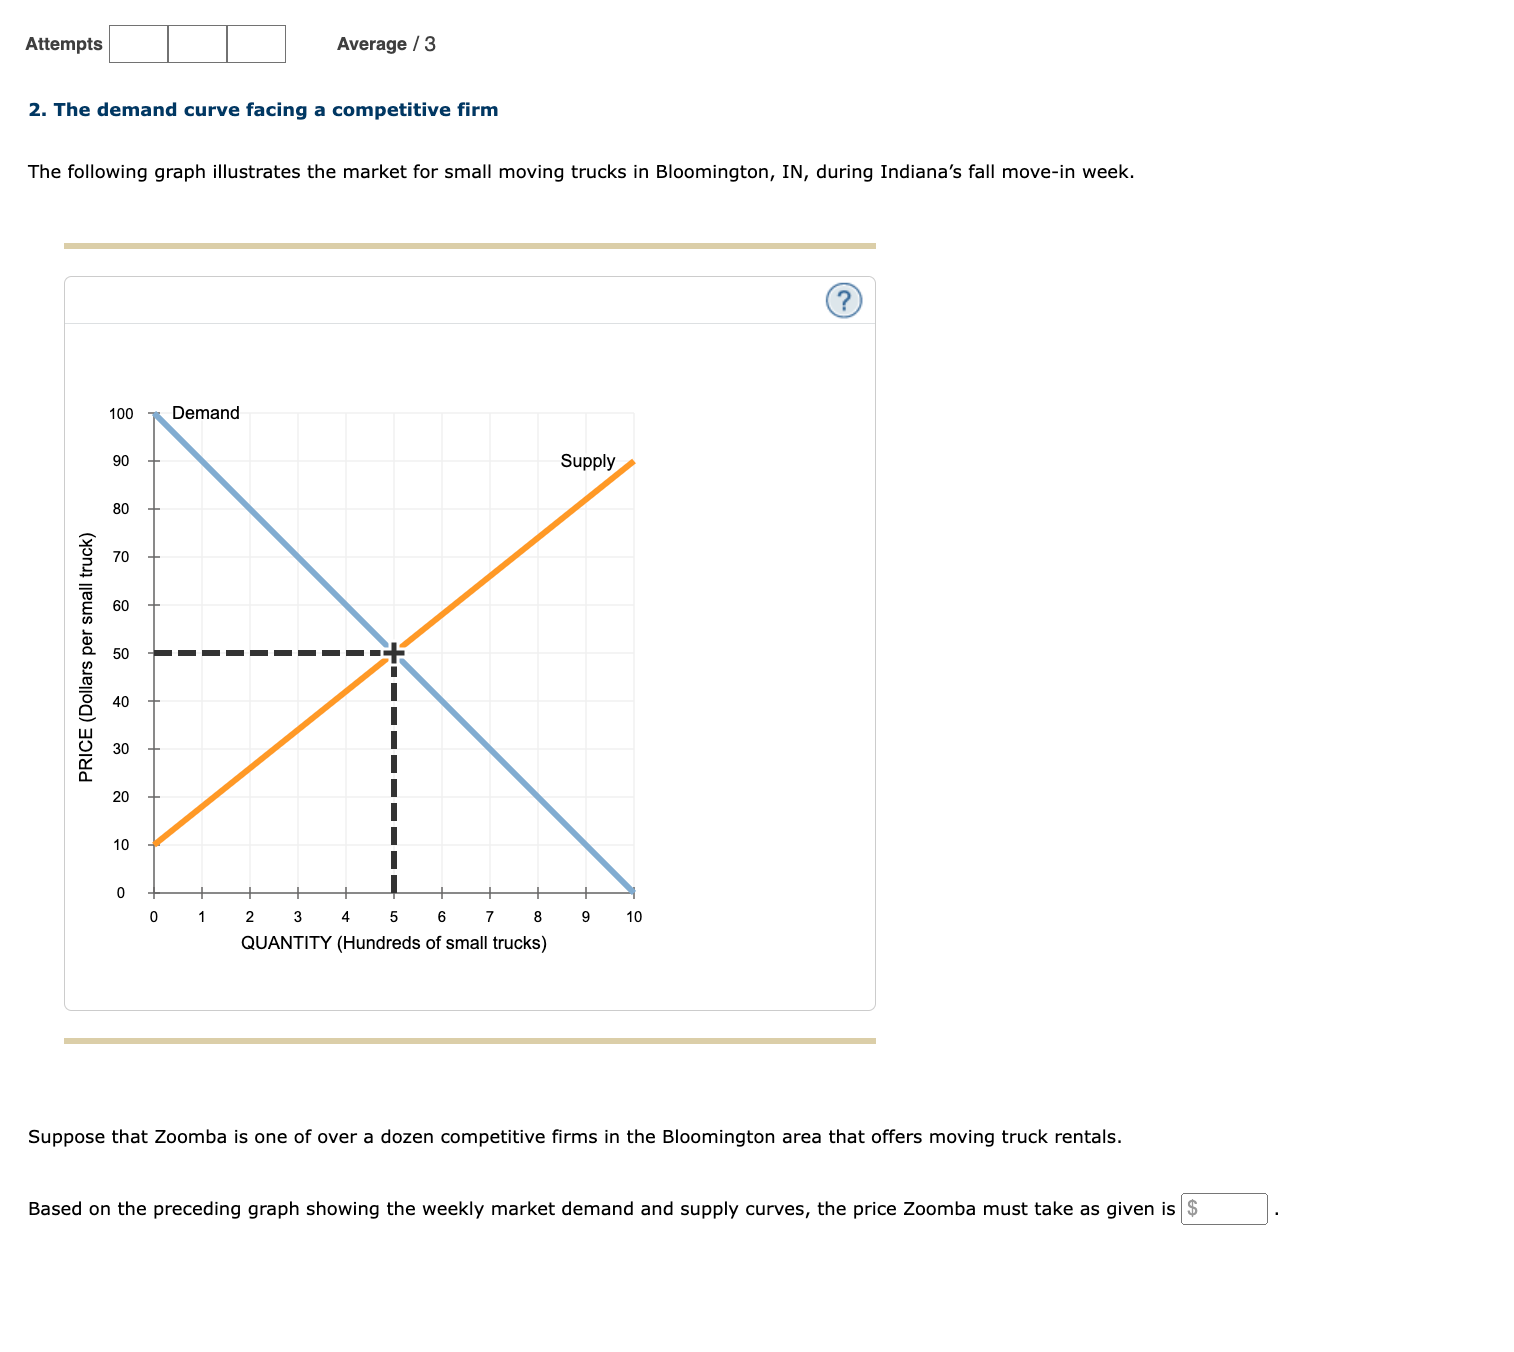
Task: Click the 10 mark on the quantity axis
Action: click(x=634, y=915)
